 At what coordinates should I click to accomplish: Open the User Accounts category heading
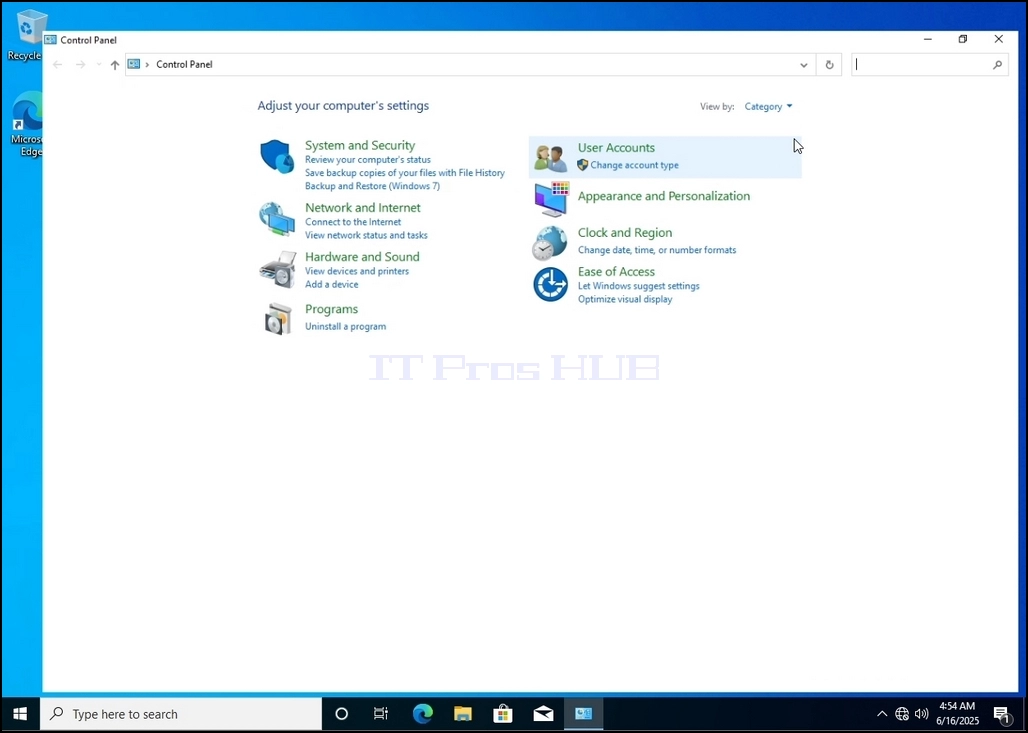[616, 148]
